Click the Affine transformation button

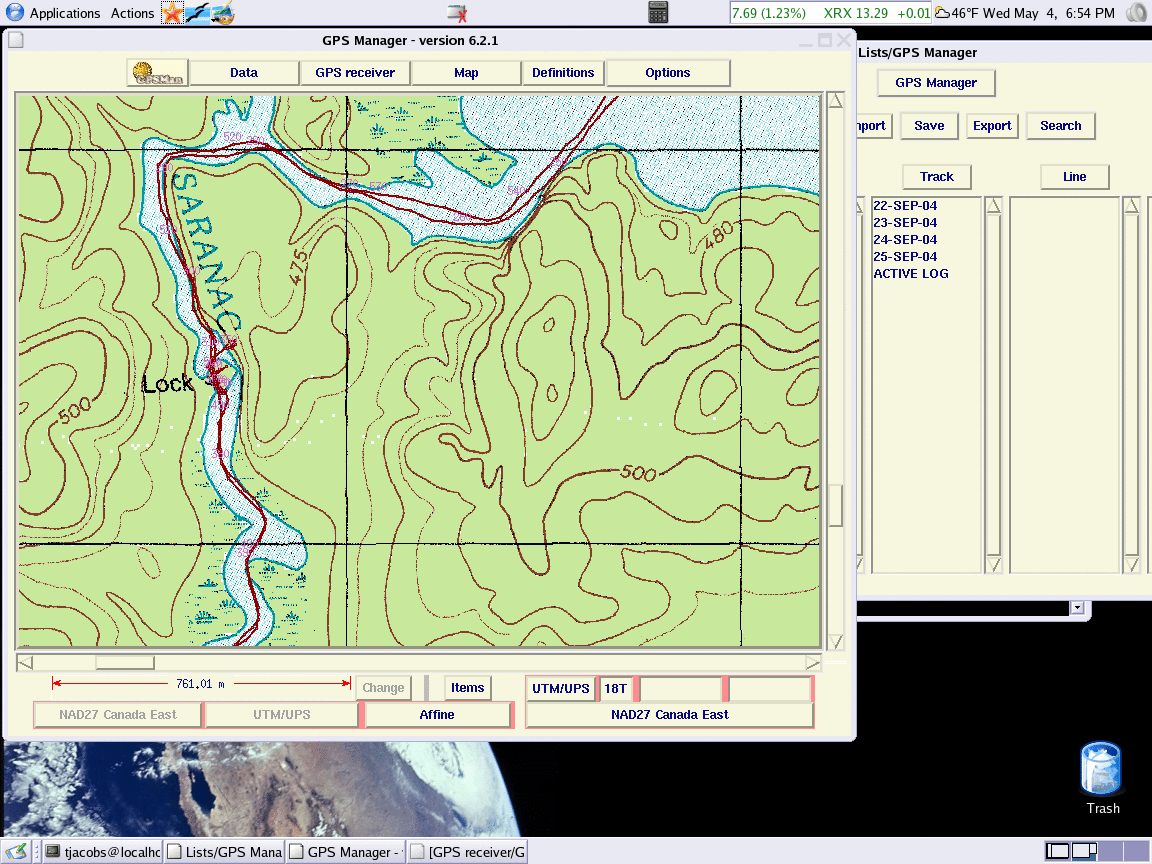[x=437, y=715]
